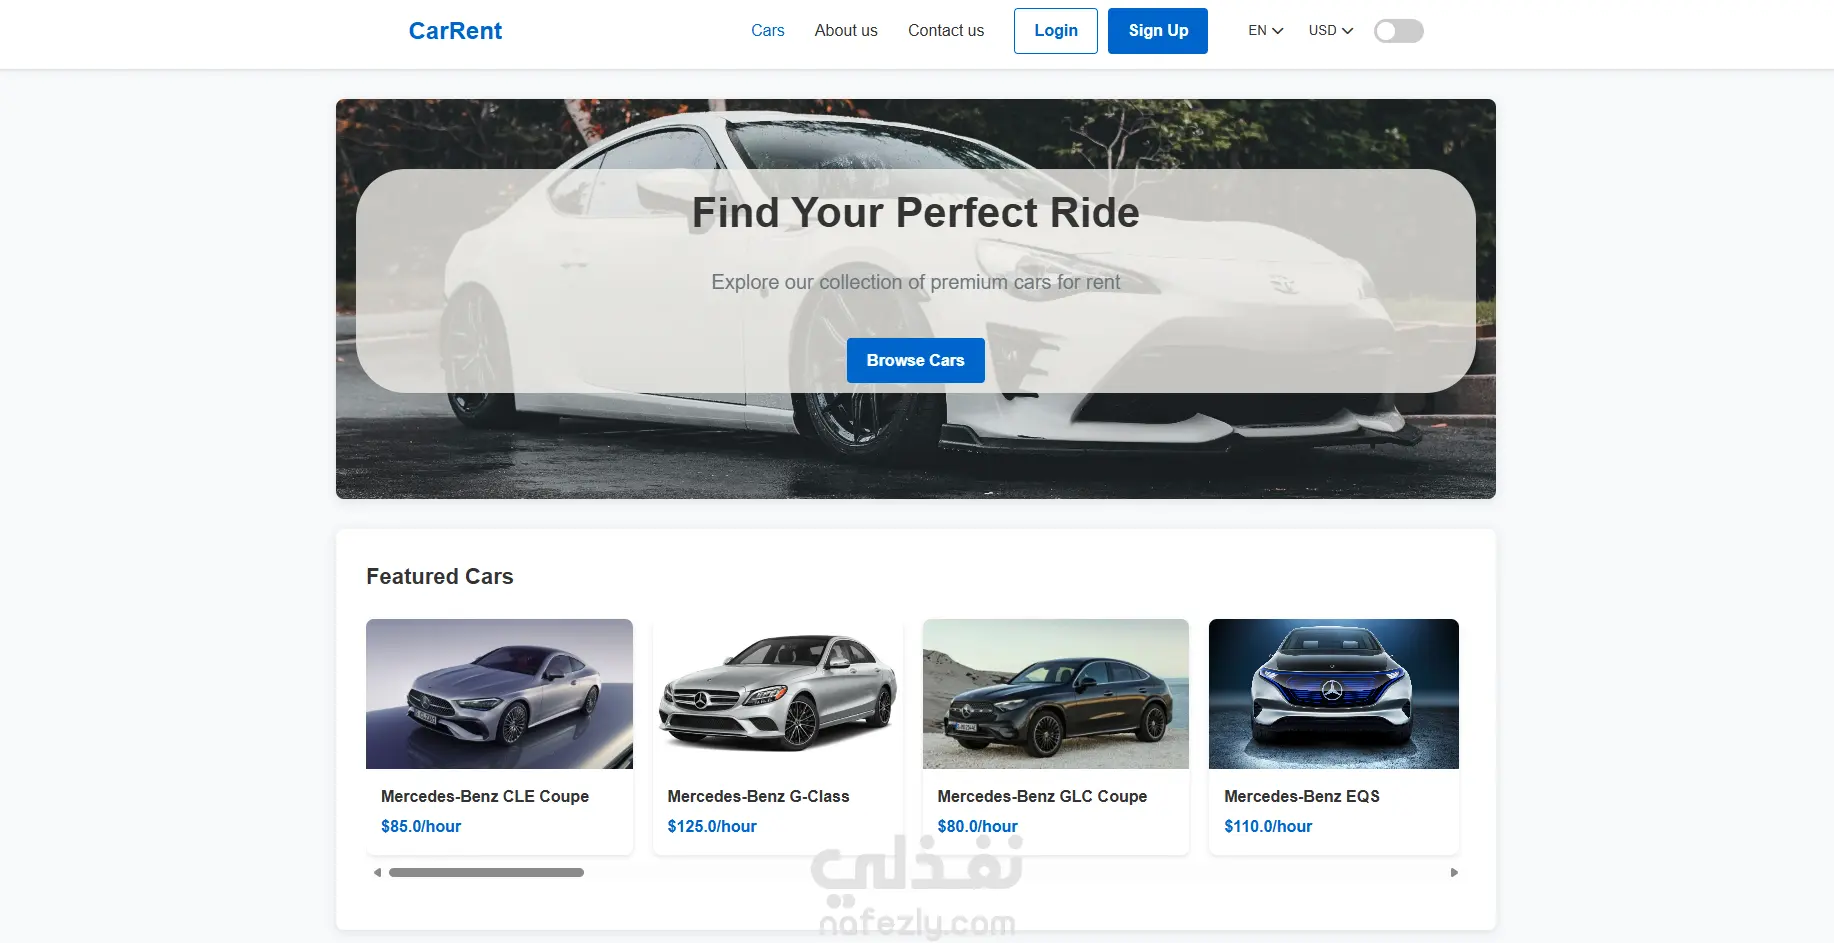
Task: Select the Mercedes-Benz CLE Coupe title
Action: click(x=485, y=796)
